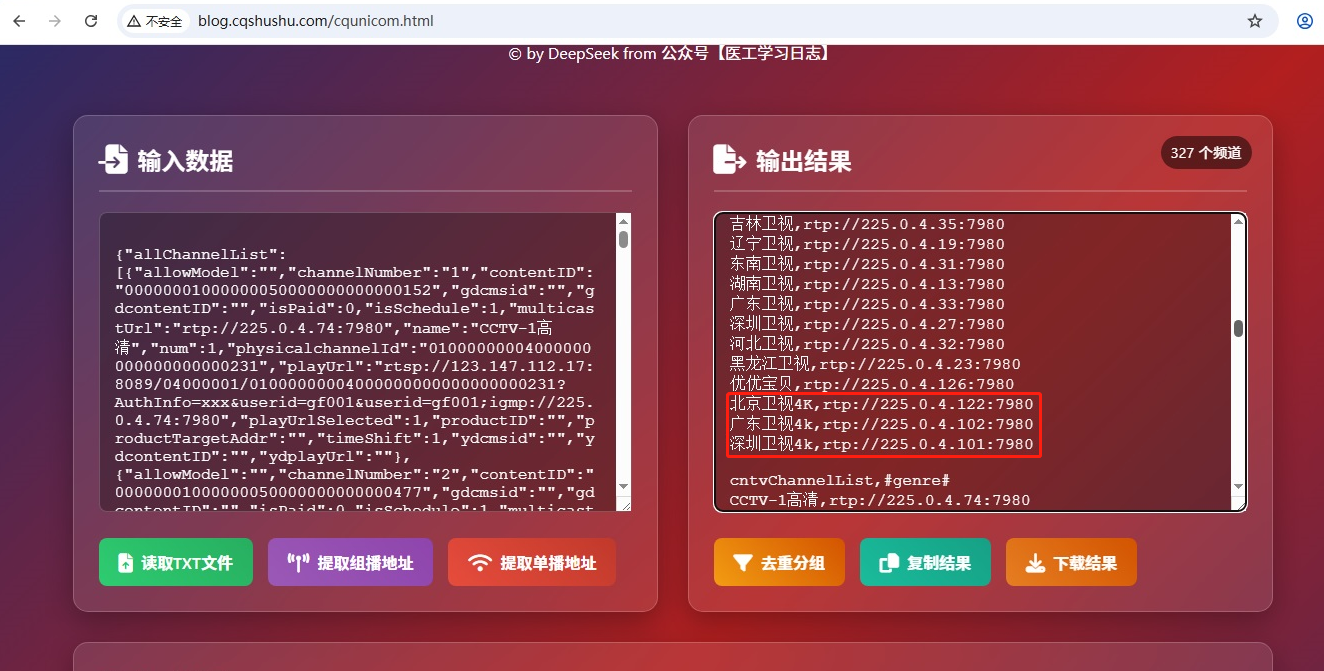Bookmark this page with star icon

(1254, 21)
